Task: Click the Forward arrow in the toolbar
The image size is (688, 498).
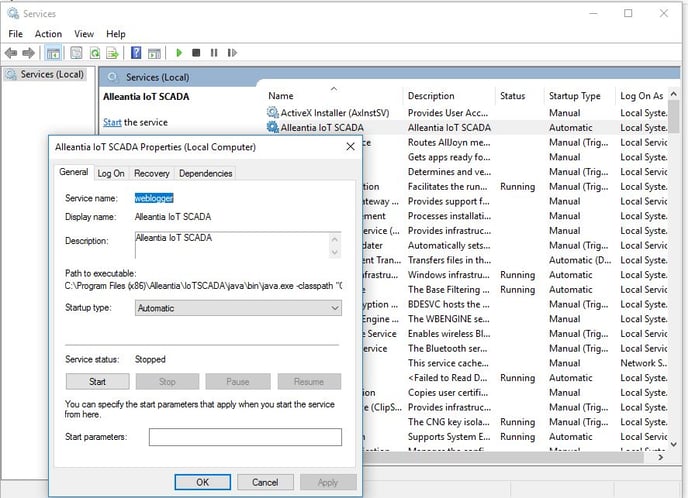Action: point(29,53)
